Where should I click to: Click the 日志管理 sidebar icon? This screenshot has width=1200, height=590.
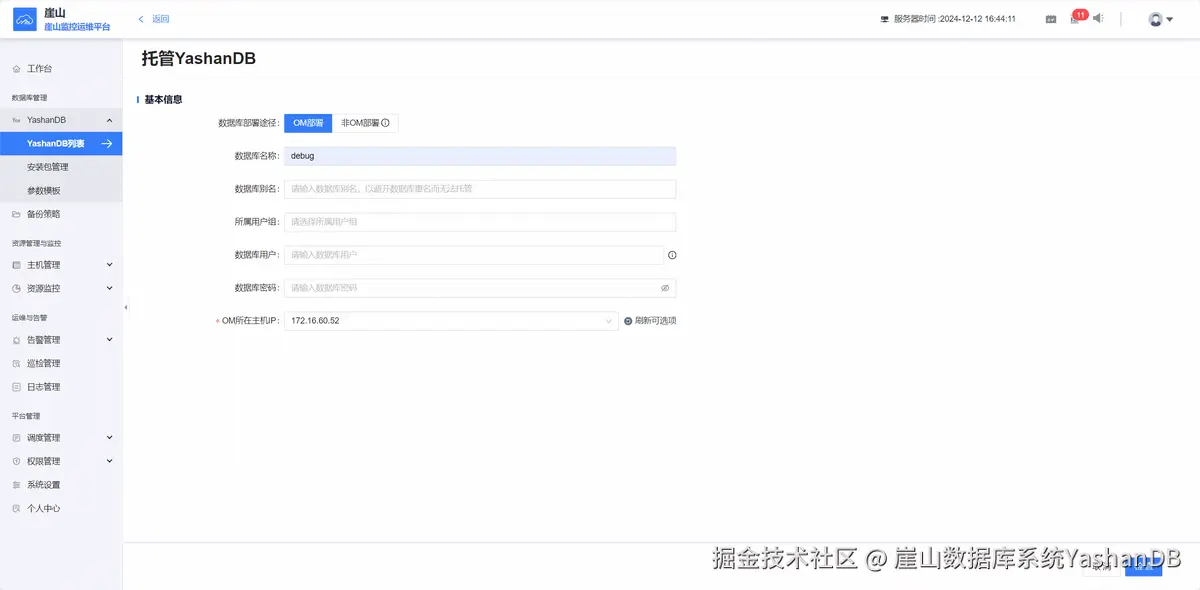coord(16,387)
